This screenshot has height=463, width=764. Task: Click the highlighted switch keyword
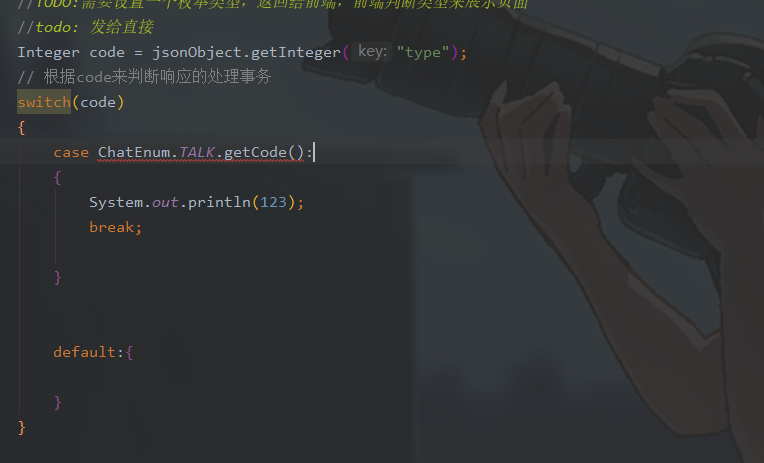(44, 102)
